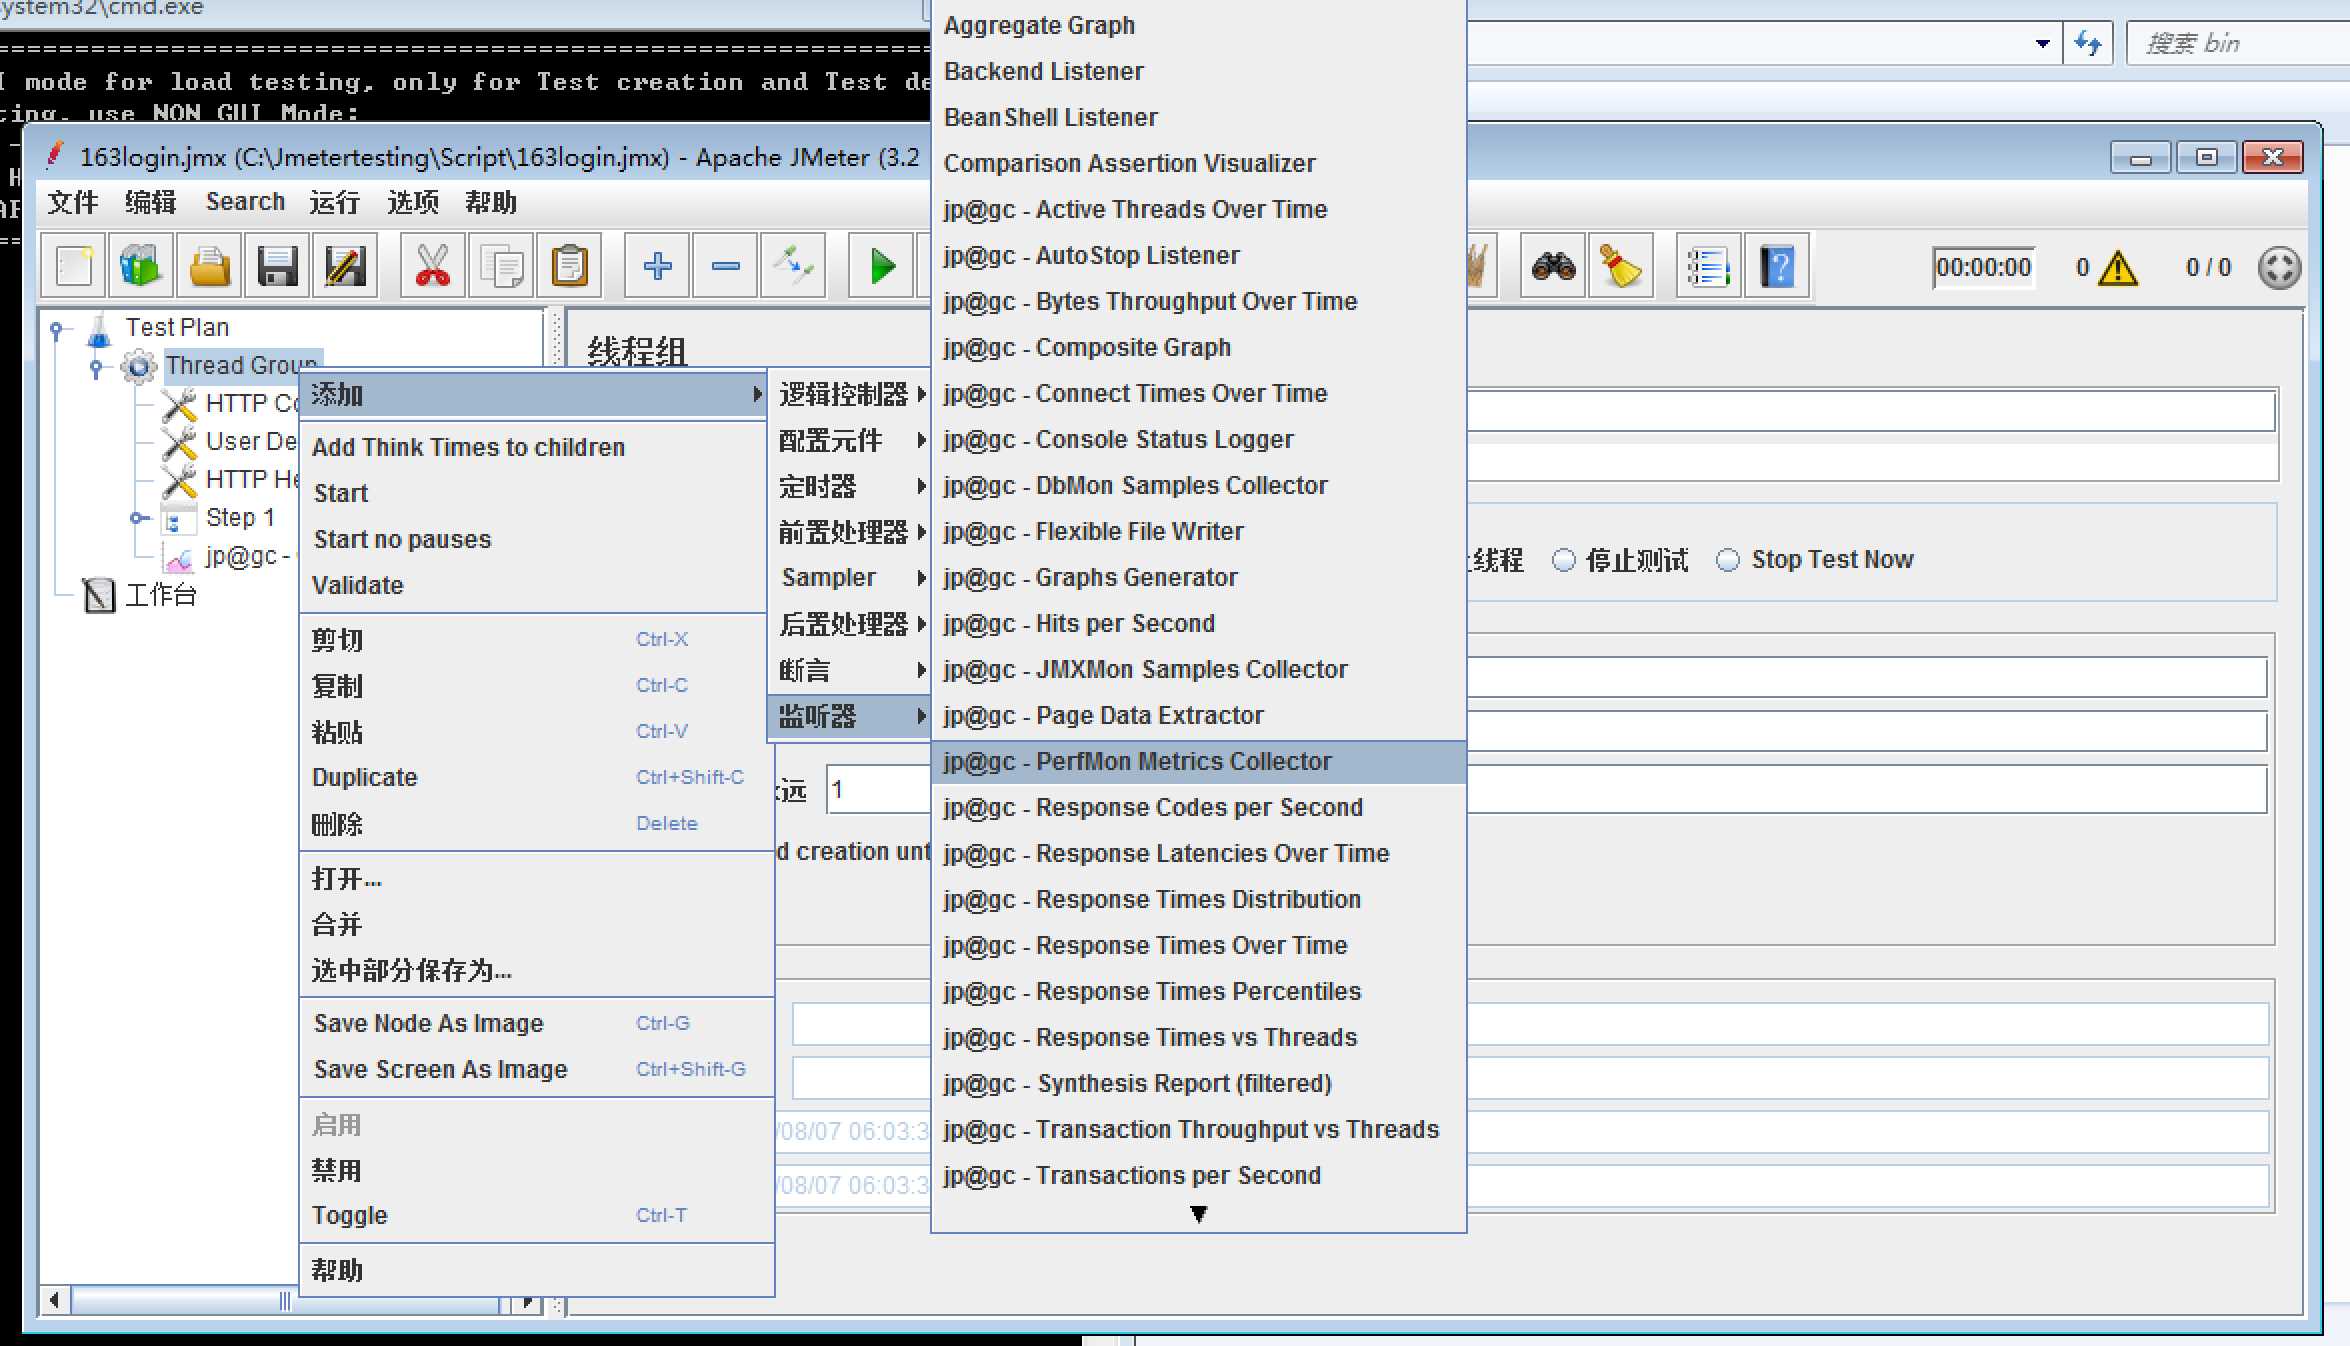Click the loop count field containing 1
The image size is (2350, 1346).
coord(878,790)
